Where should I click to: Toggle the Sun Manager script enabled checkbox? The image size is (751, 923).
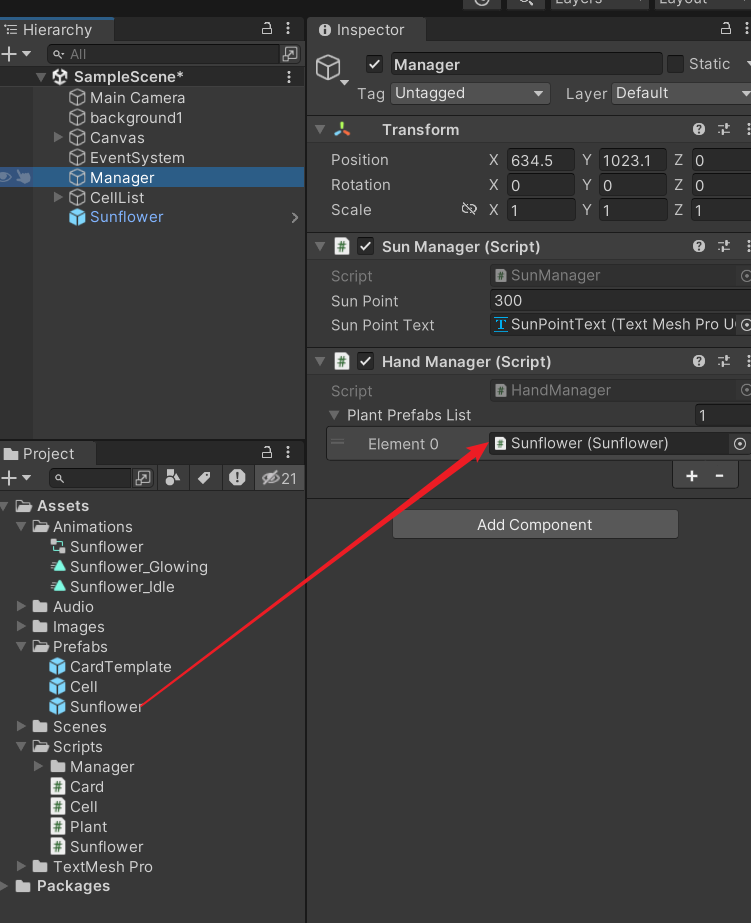(366, 246)
